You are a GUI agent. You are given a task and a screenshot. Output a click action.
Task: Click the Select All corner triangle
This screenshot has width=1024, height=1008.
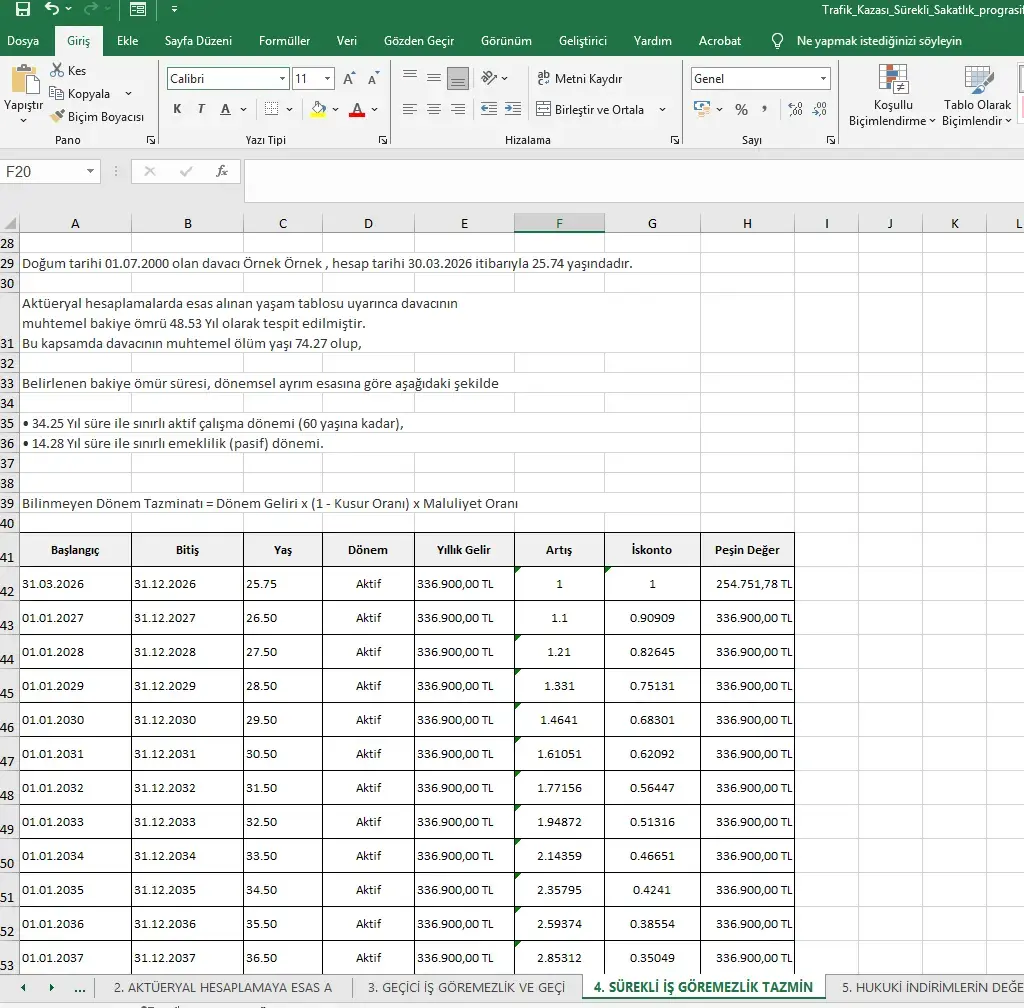pos(10,224)
